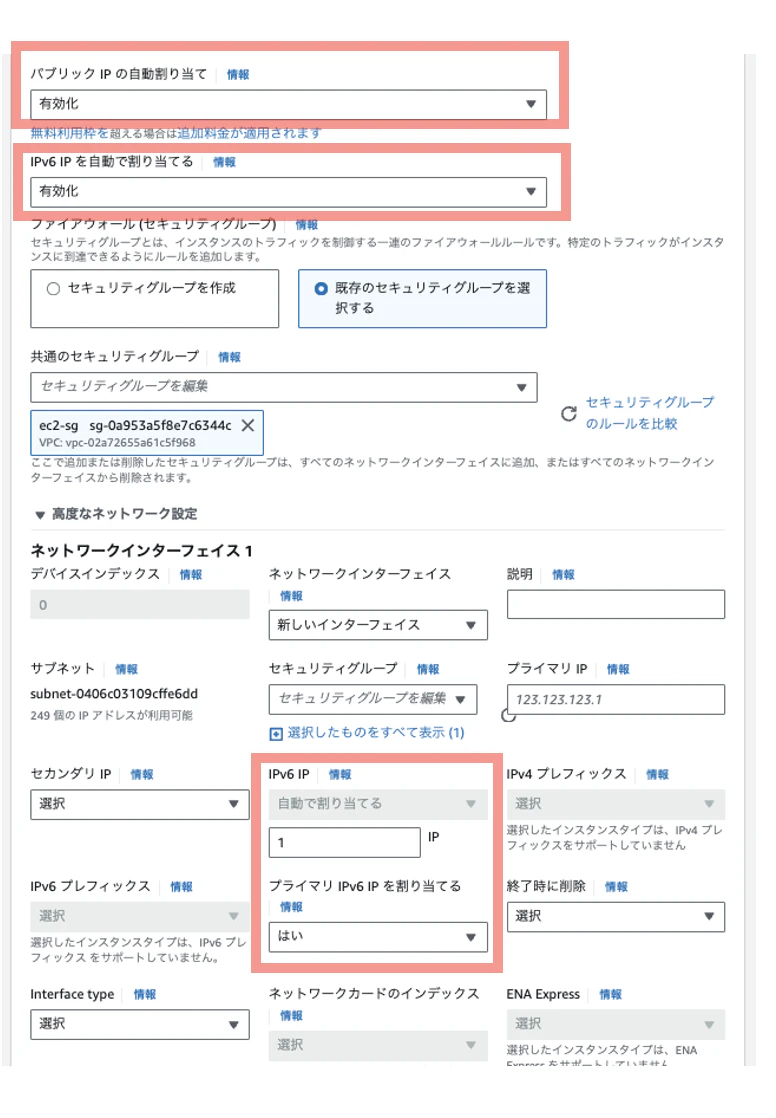The height and width of the screenshot is (1118, 776).
Task: Click 情報 link under プライマリ IPv6 IP を割り当てる
Action: point(292,908)
